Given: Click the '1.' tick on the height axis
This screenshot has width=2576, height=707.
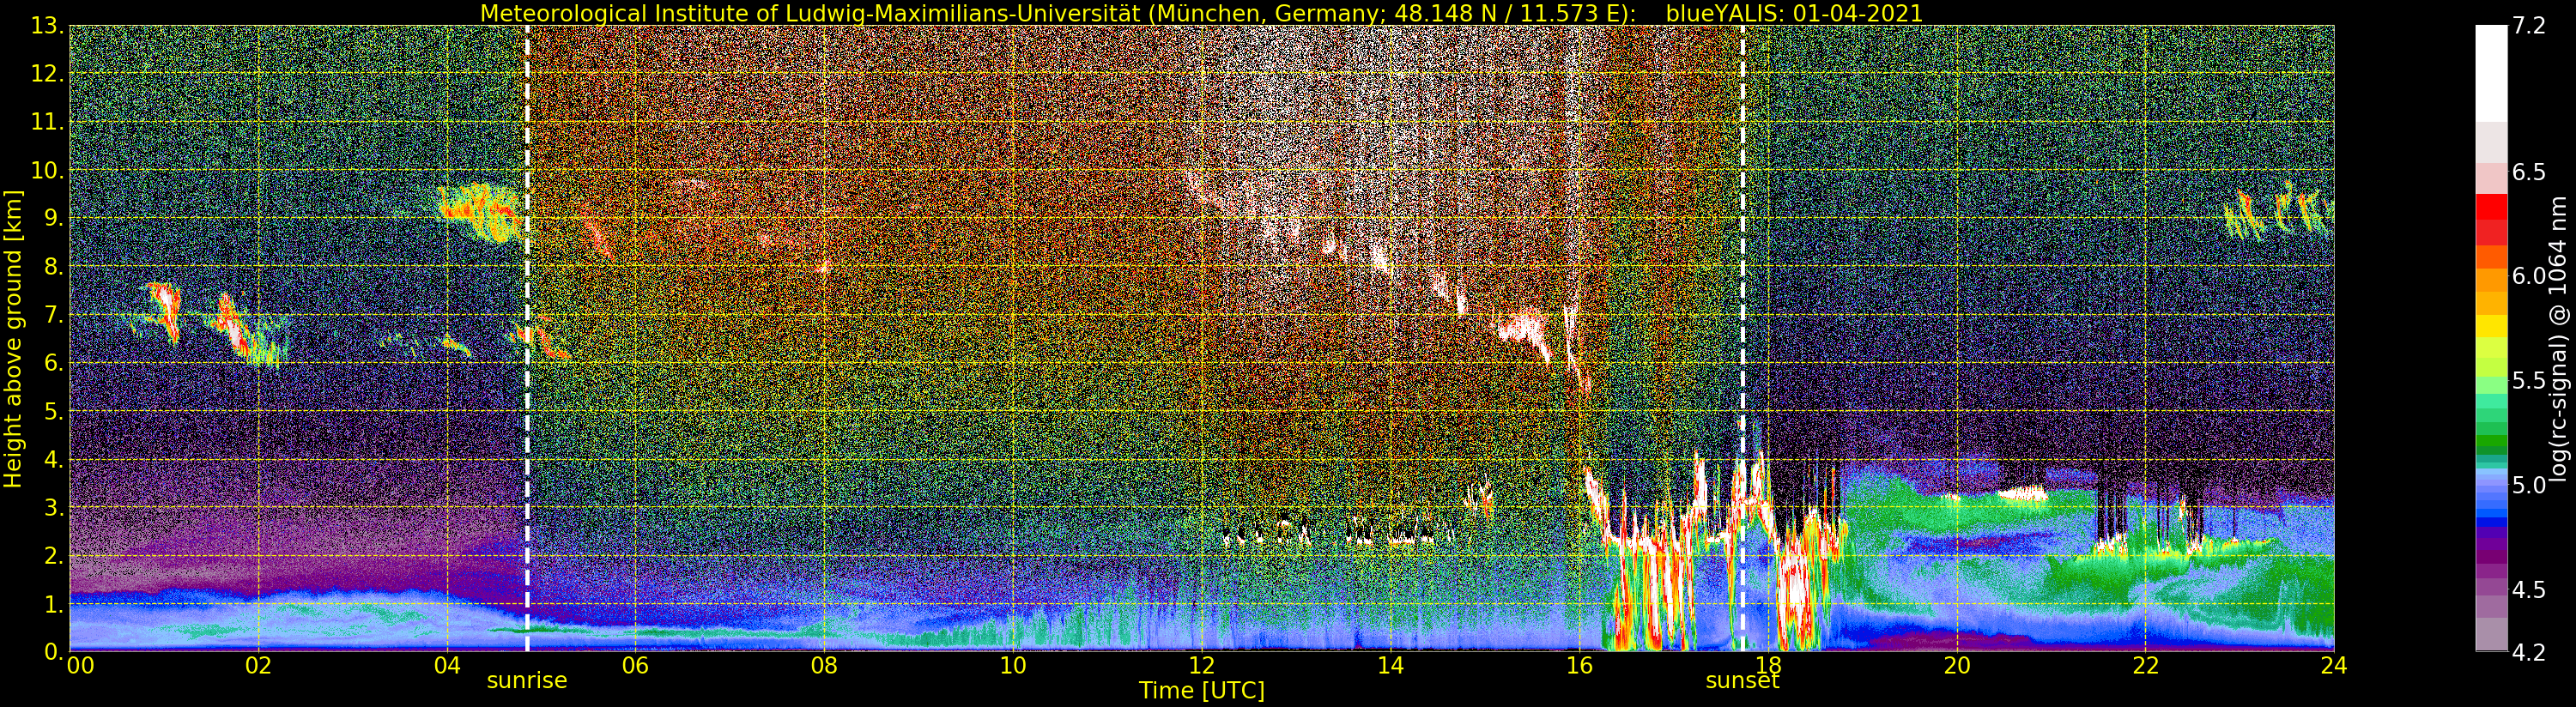Looking at the screenshot, I should [54, 603].
